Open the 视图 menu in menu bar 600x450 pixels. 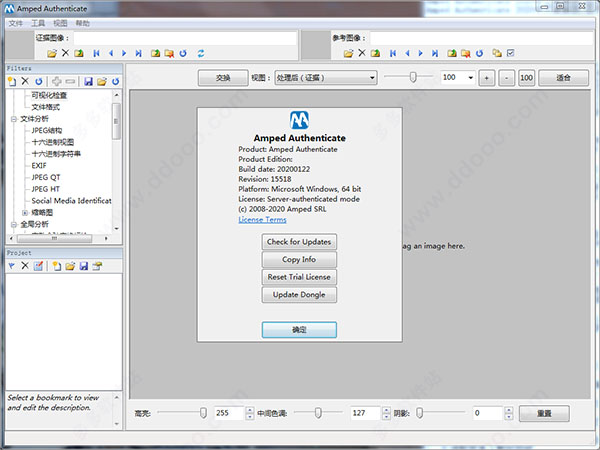[60, 23]
